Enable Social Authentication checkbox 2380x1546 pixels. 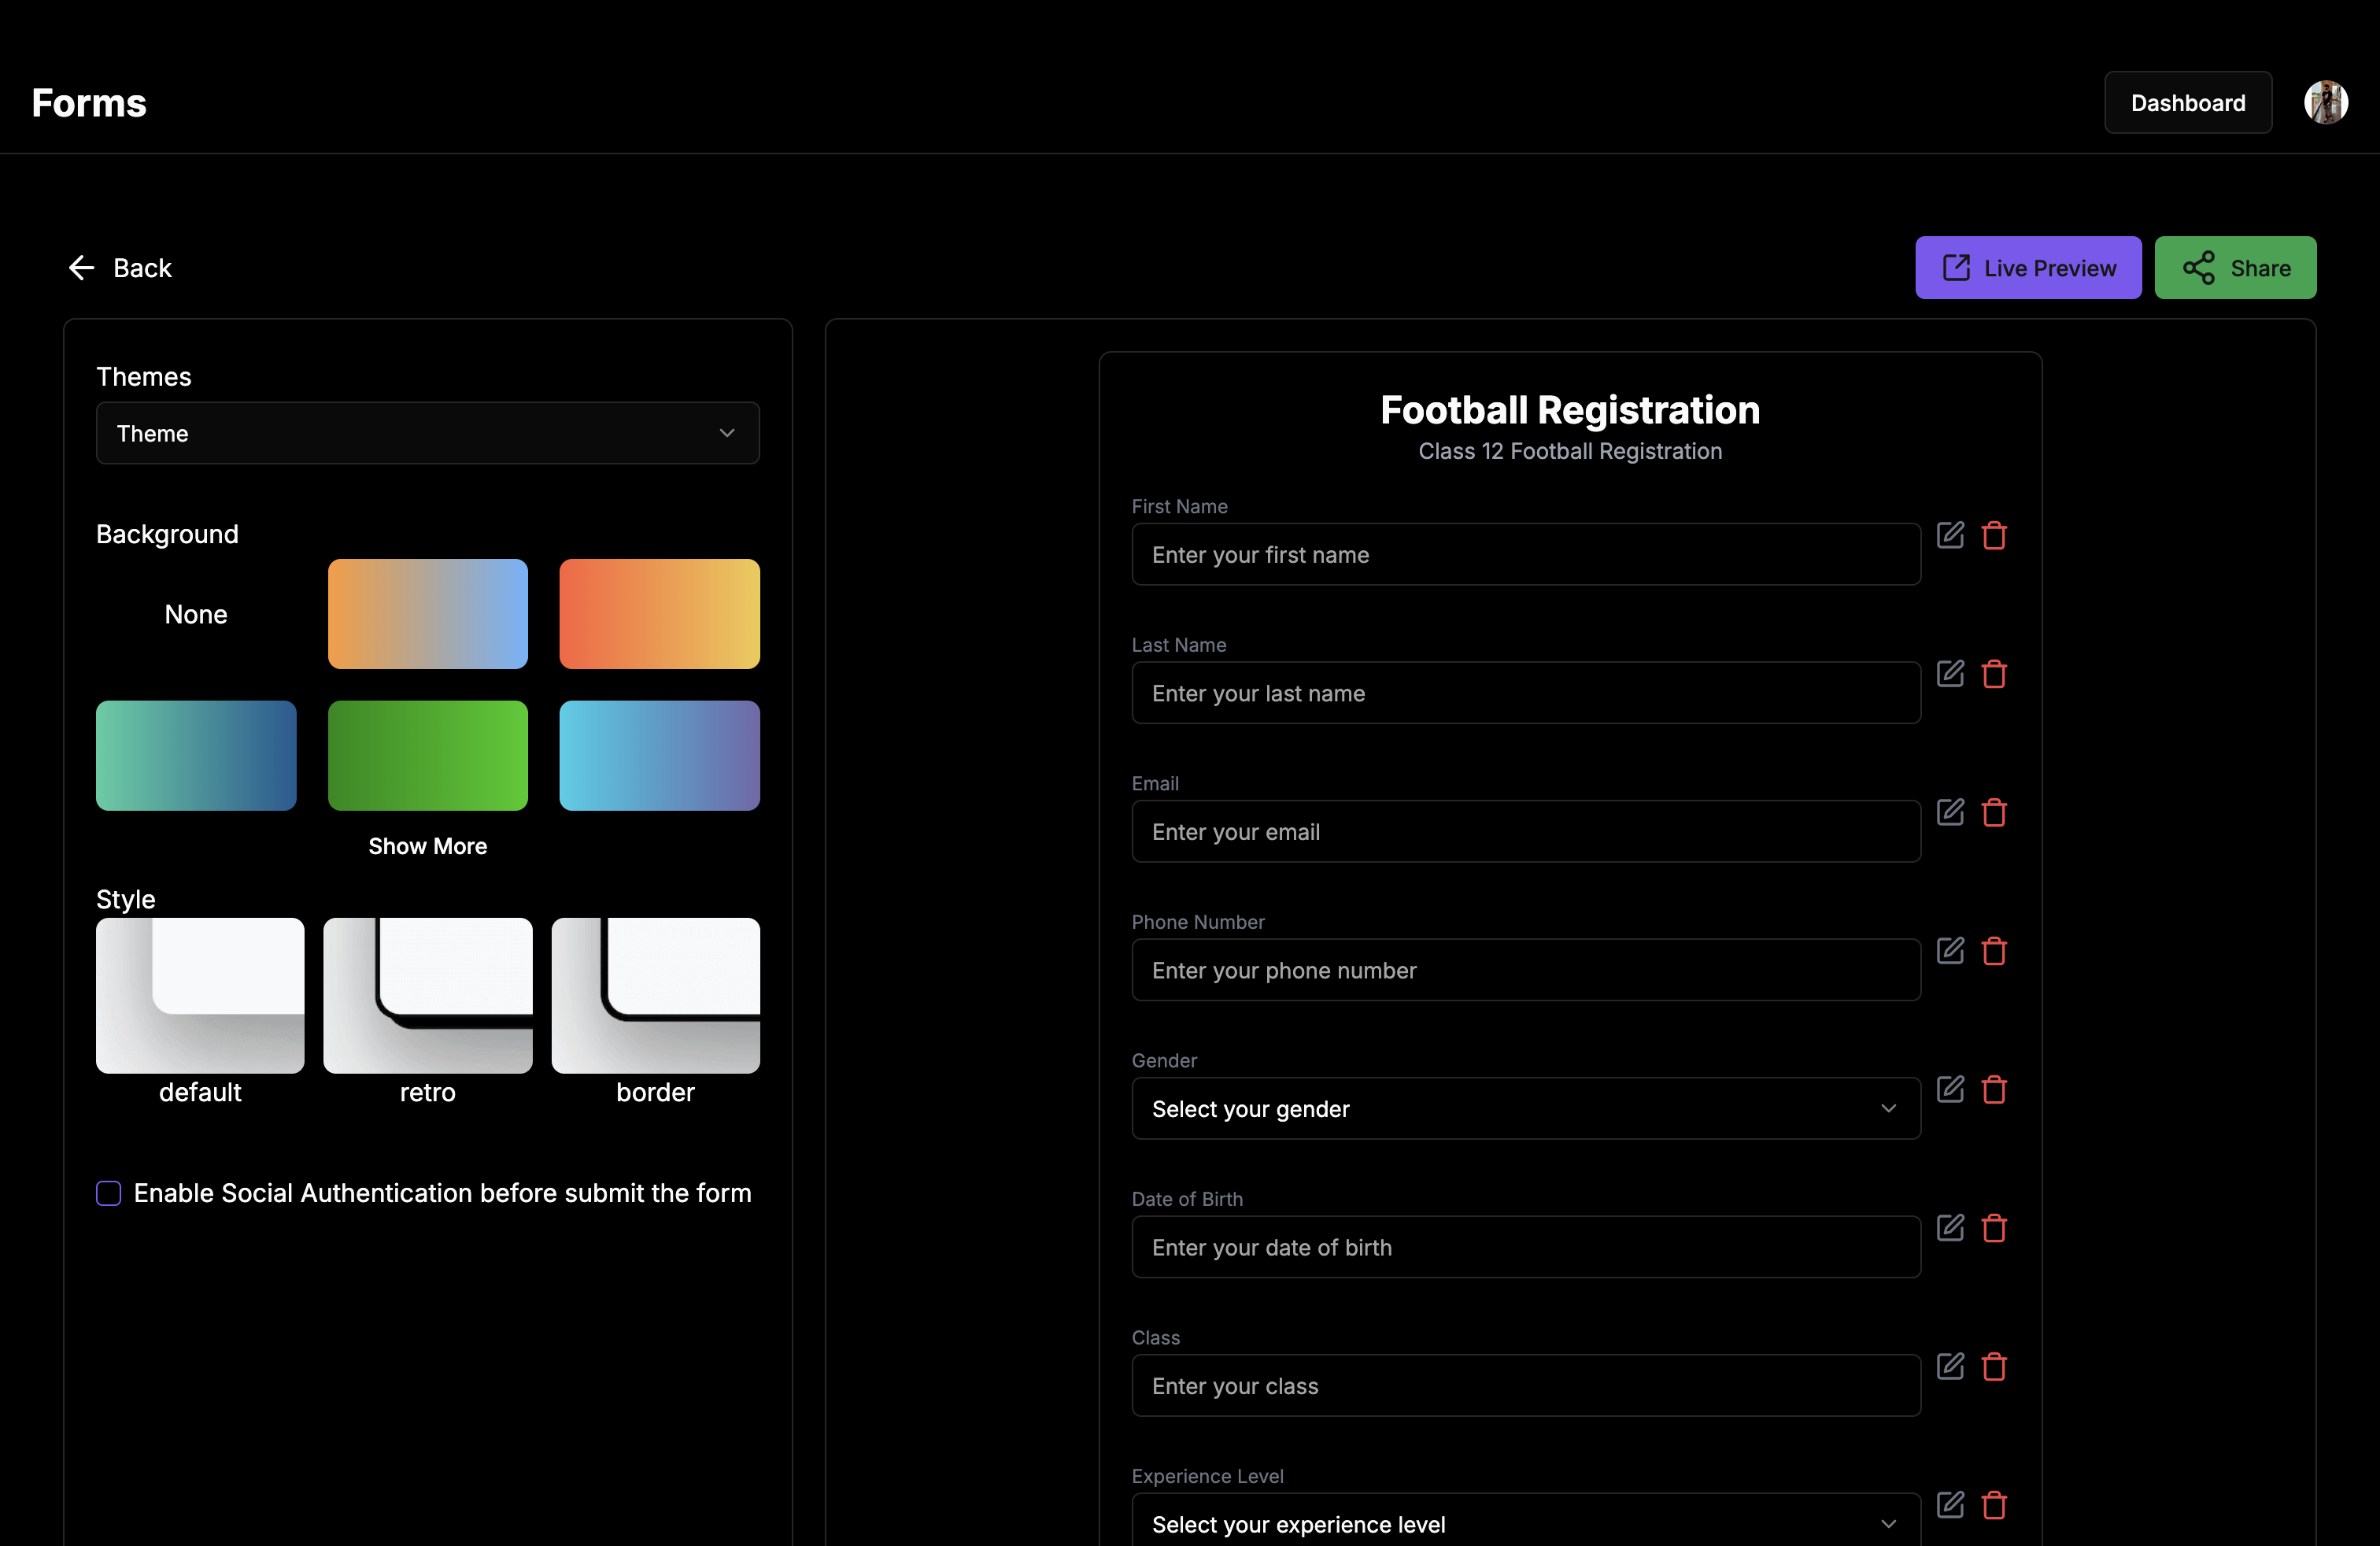[x=109, y=1193]
